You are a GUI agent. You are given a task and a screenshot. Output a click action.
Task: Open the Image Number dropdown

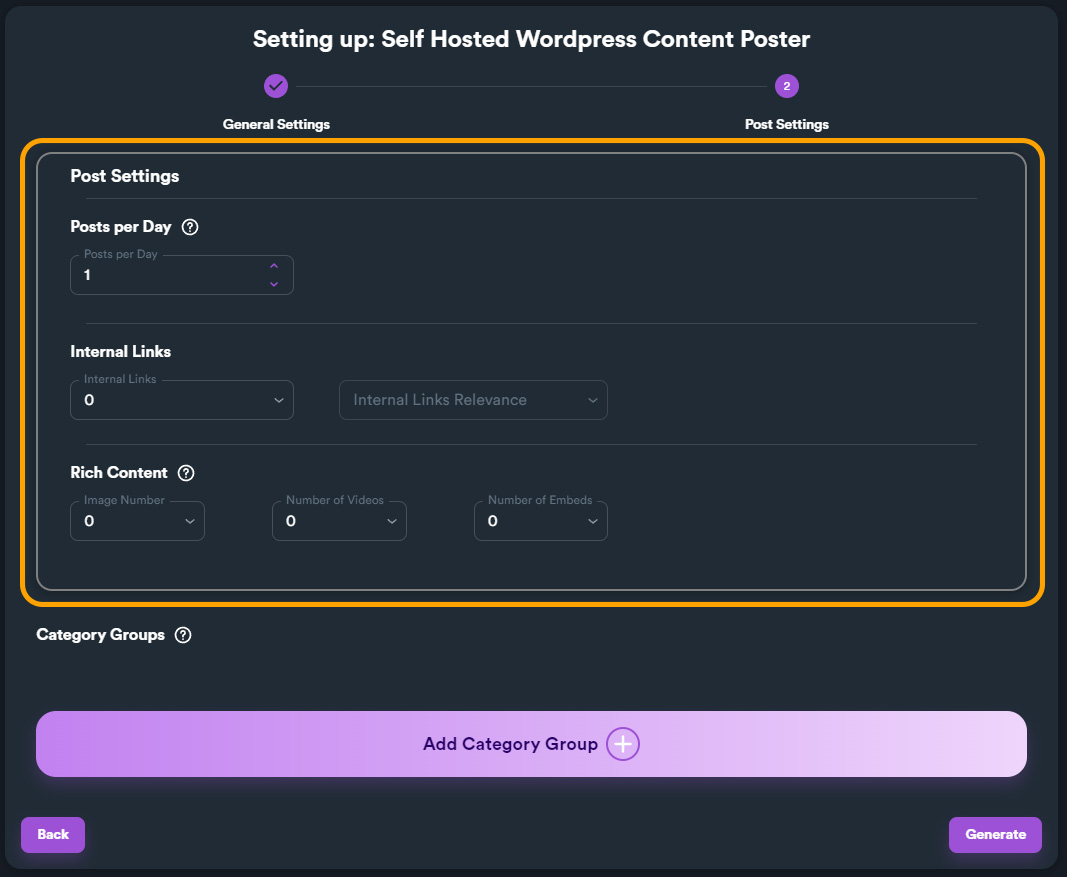tap(137, 521)
